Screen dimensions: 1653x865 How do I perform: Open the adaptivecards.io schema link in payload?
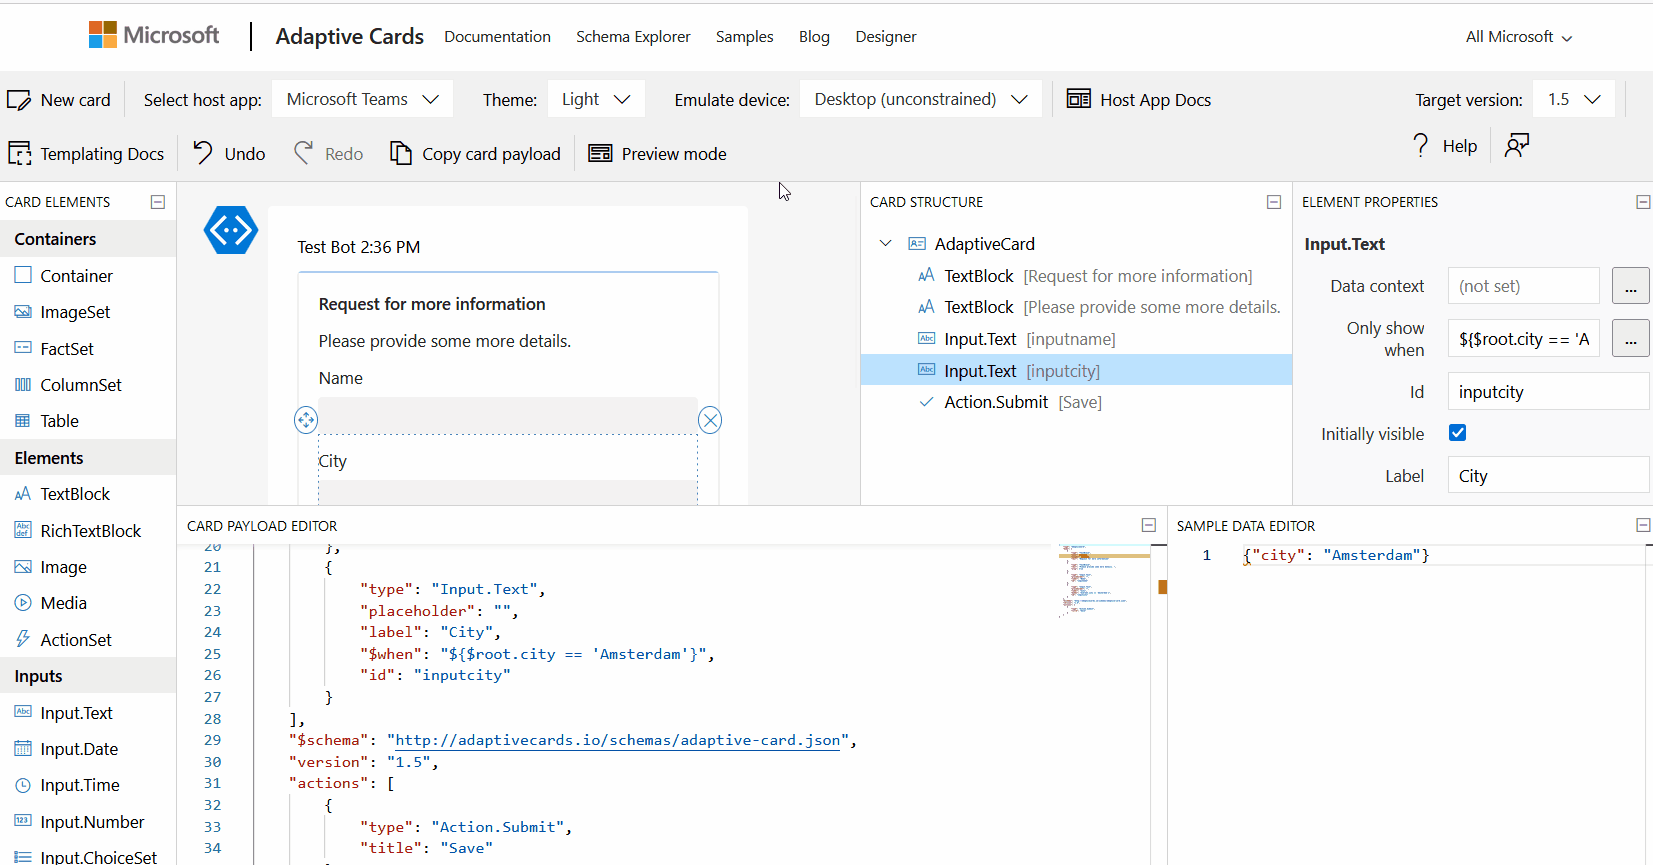click(618, 740)
